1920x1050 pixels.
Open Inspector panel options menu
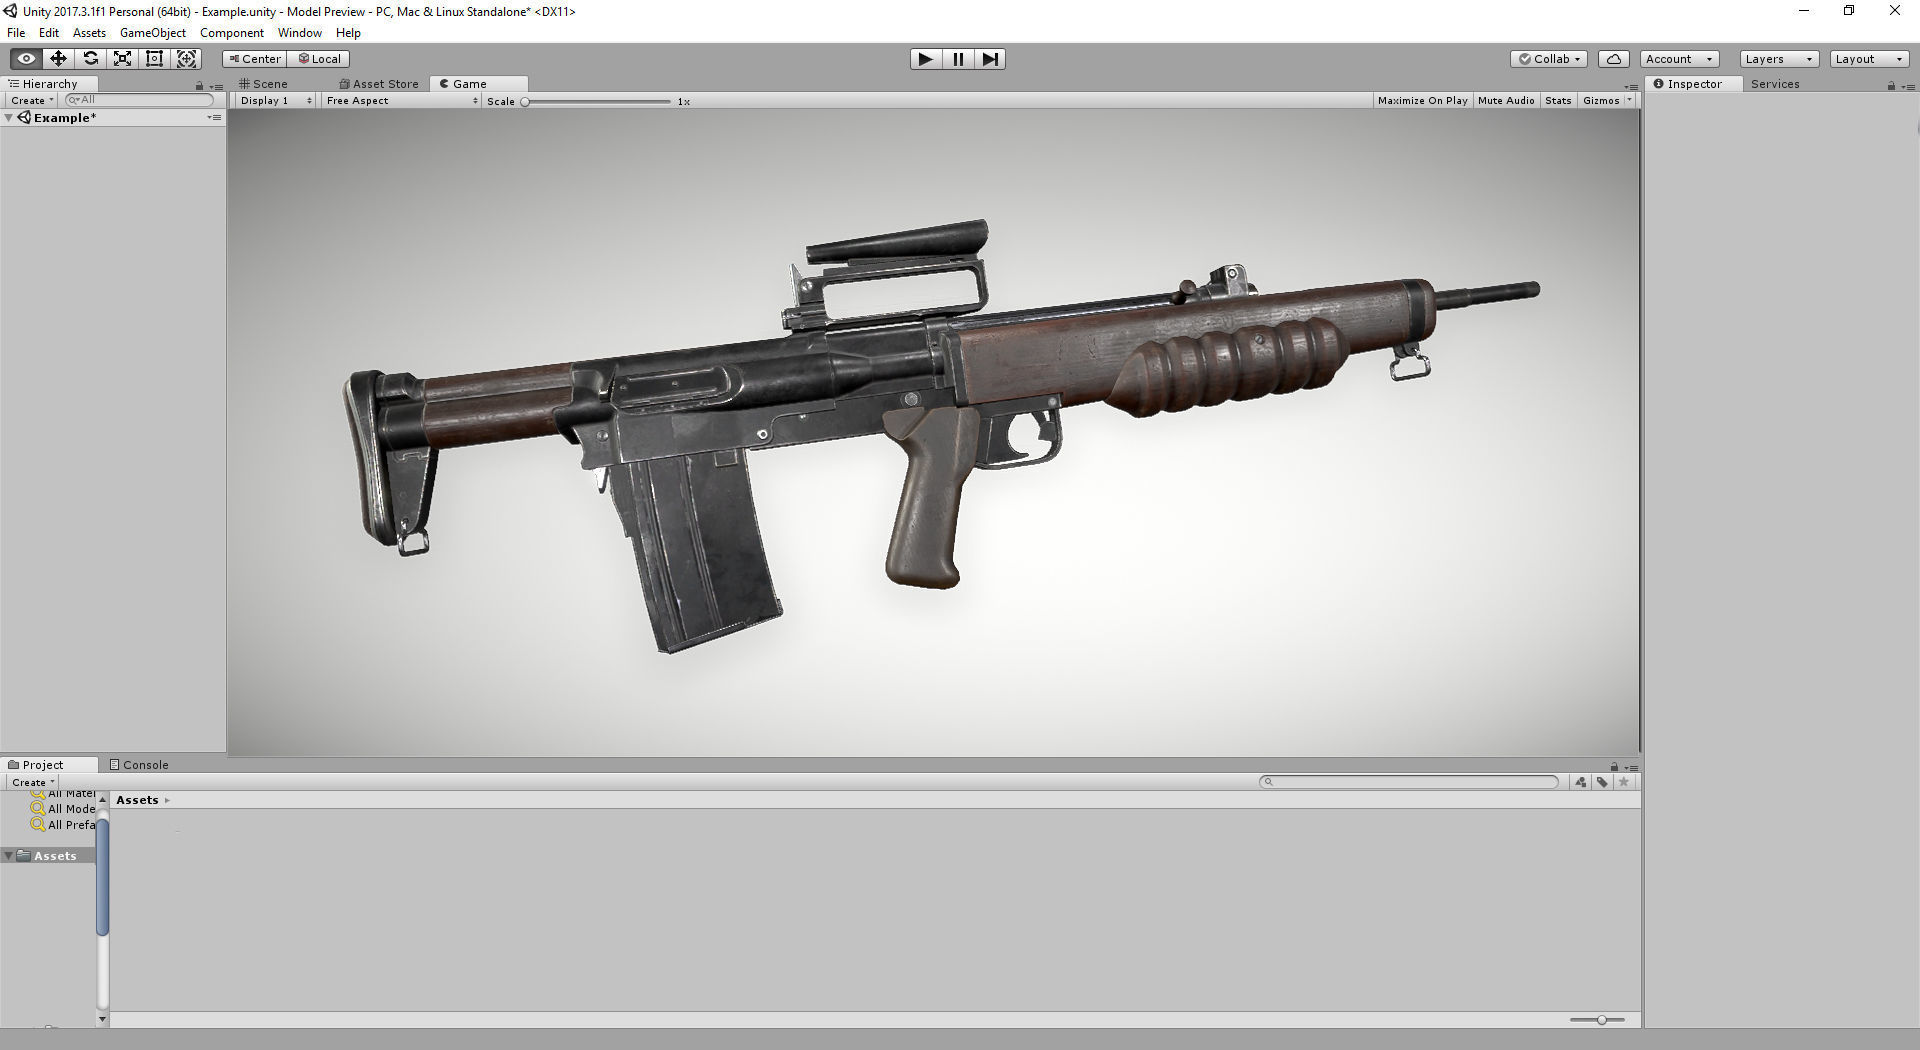pyautogui.click(x=1908, y=87)
